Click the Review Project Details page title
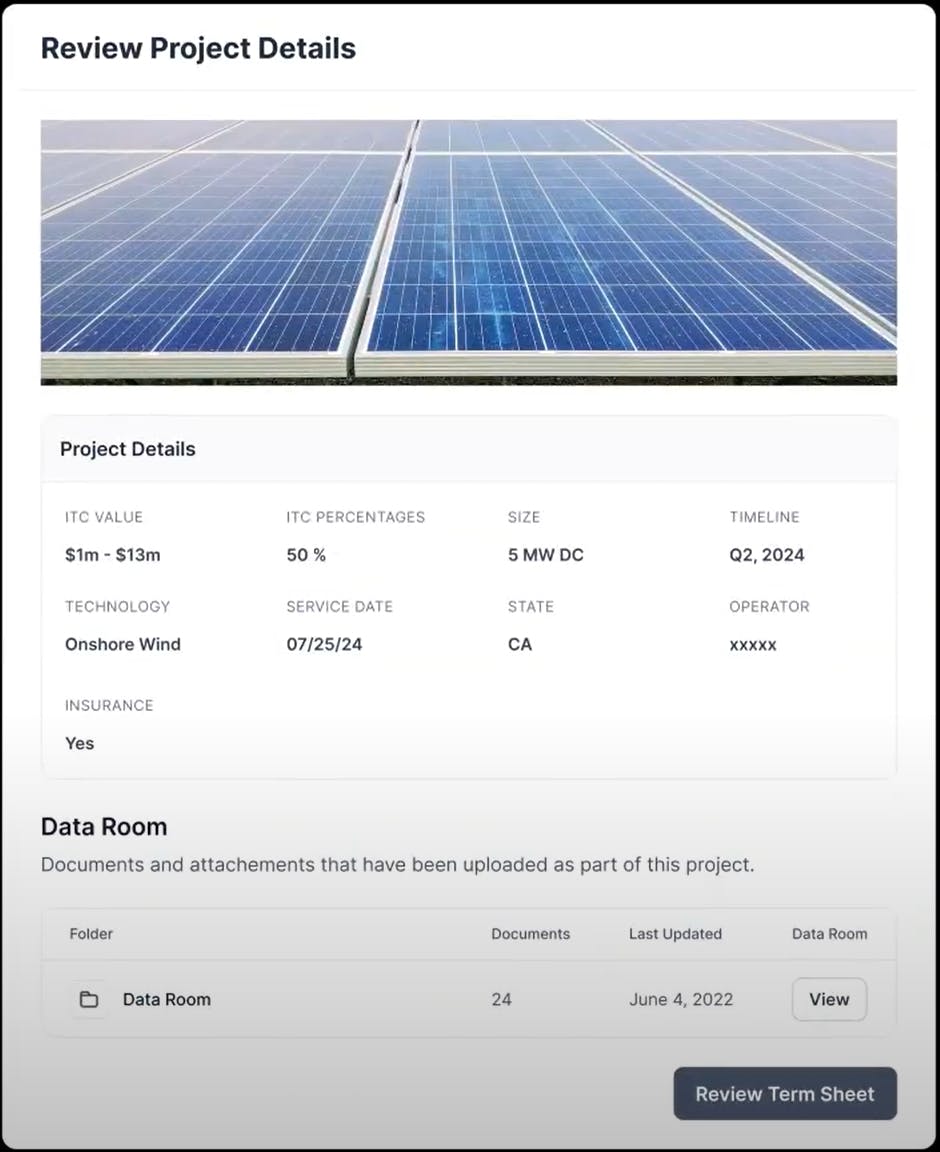Image resolution: width=940 pixels, height=1152 pixels. [x=198, y=48]
